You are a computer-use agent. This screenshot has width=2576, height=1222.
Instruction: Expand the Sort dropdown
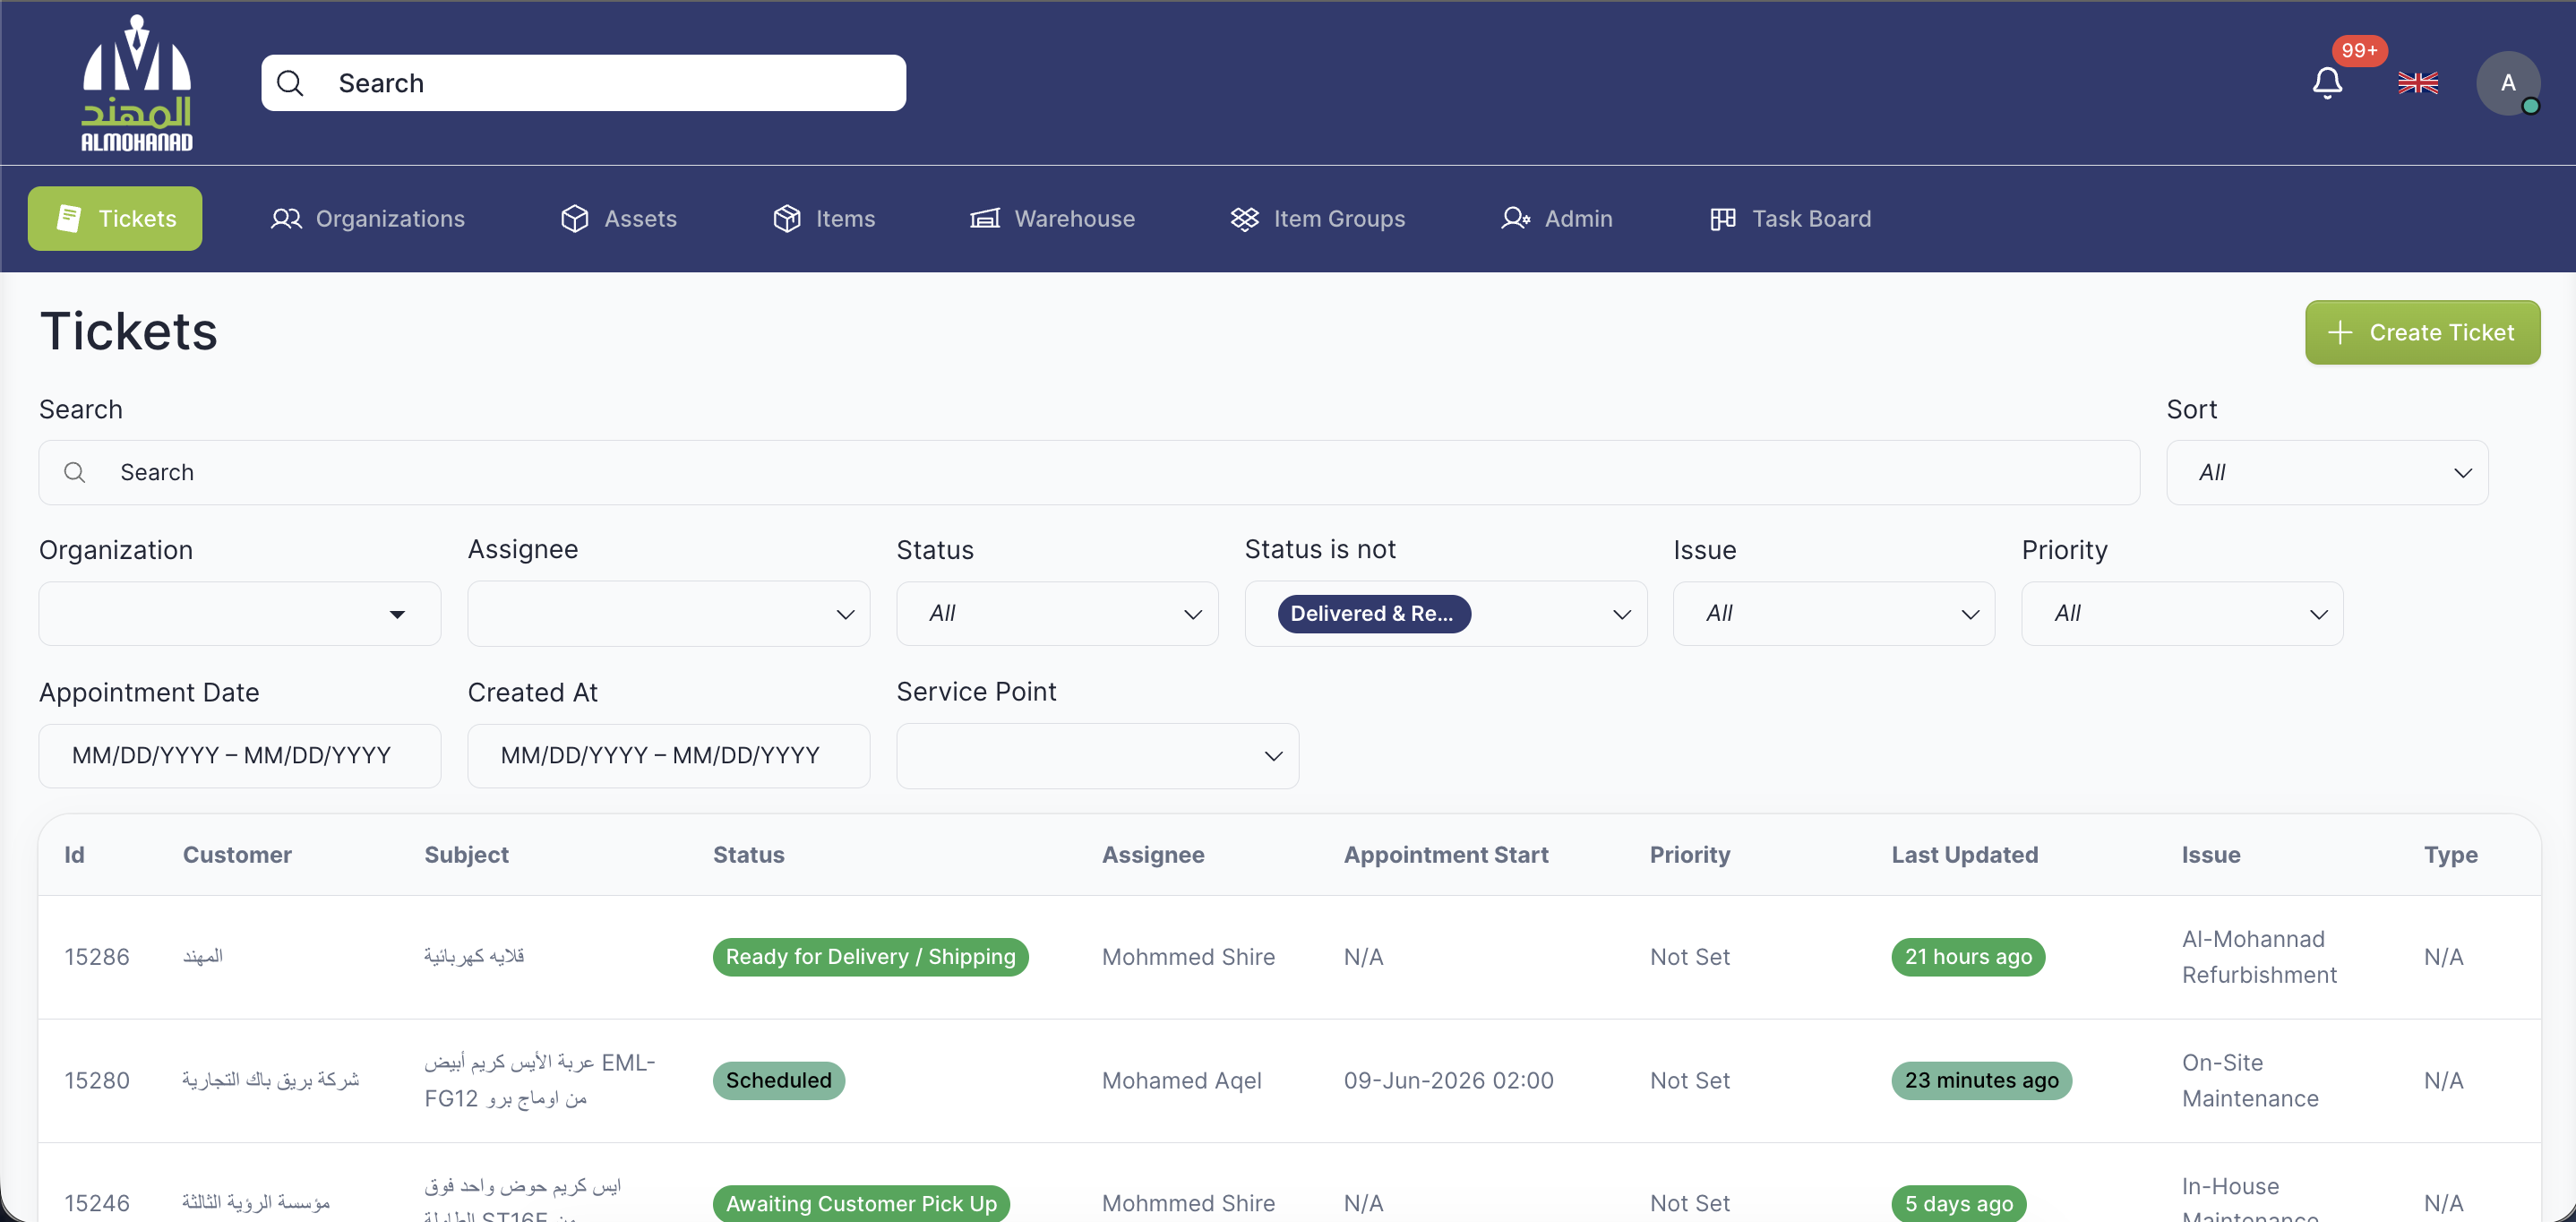2327,472
